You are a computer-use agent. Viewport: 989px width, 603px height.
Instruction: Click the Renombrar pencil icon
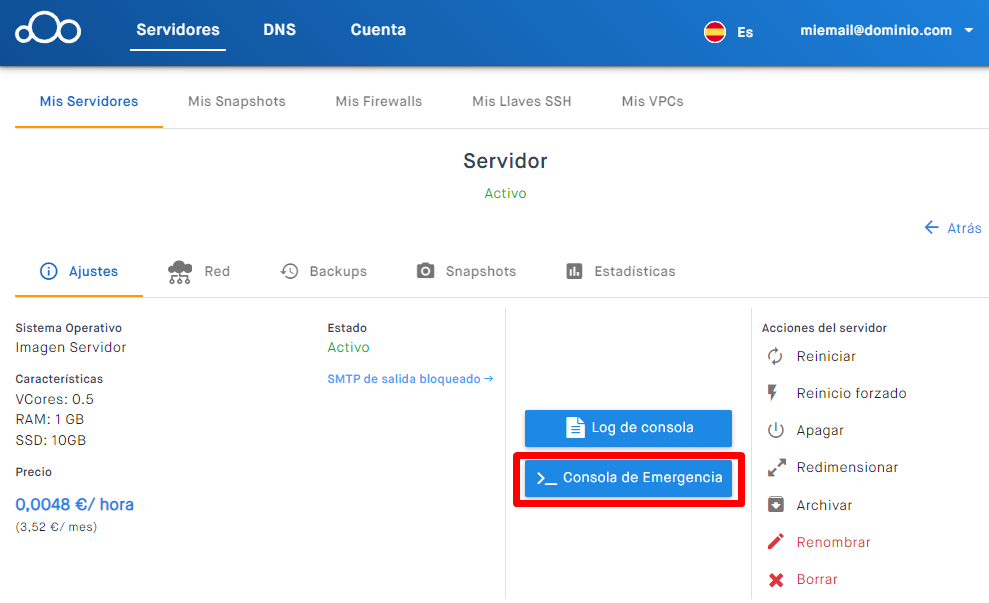775,542
